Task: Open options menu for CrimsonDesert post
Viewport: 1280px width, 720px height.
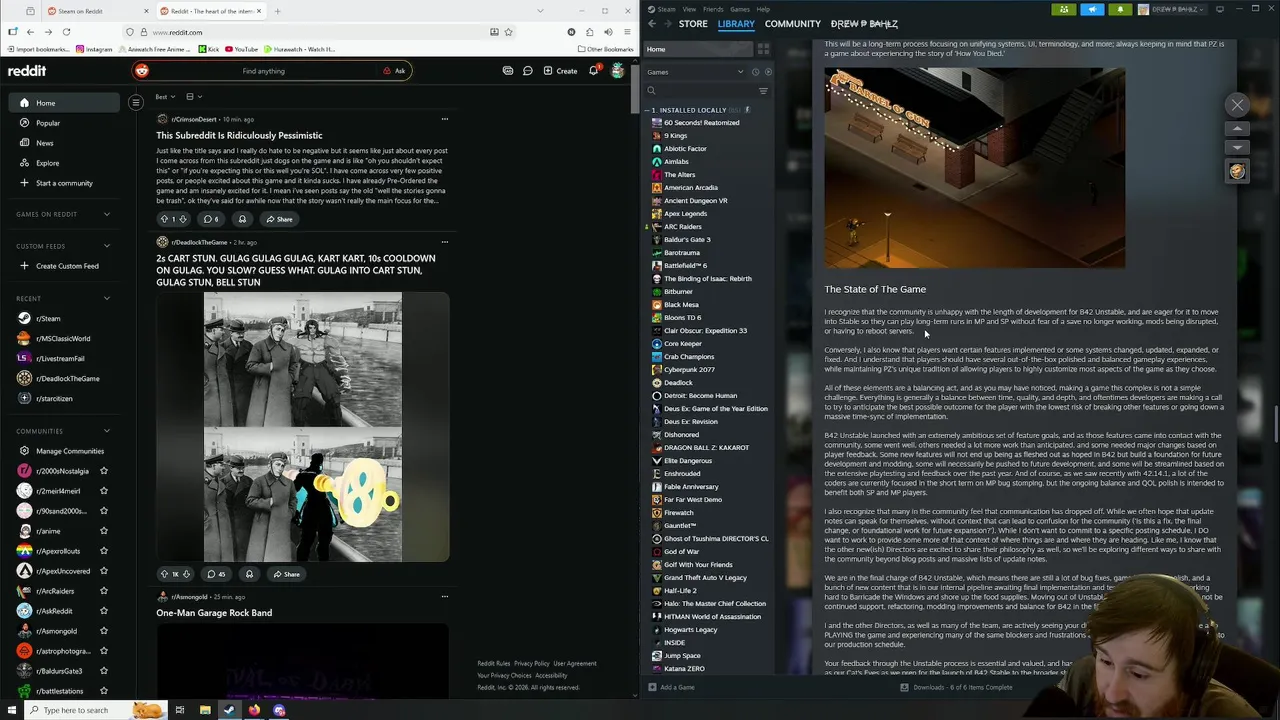Action: click(445, 120)
